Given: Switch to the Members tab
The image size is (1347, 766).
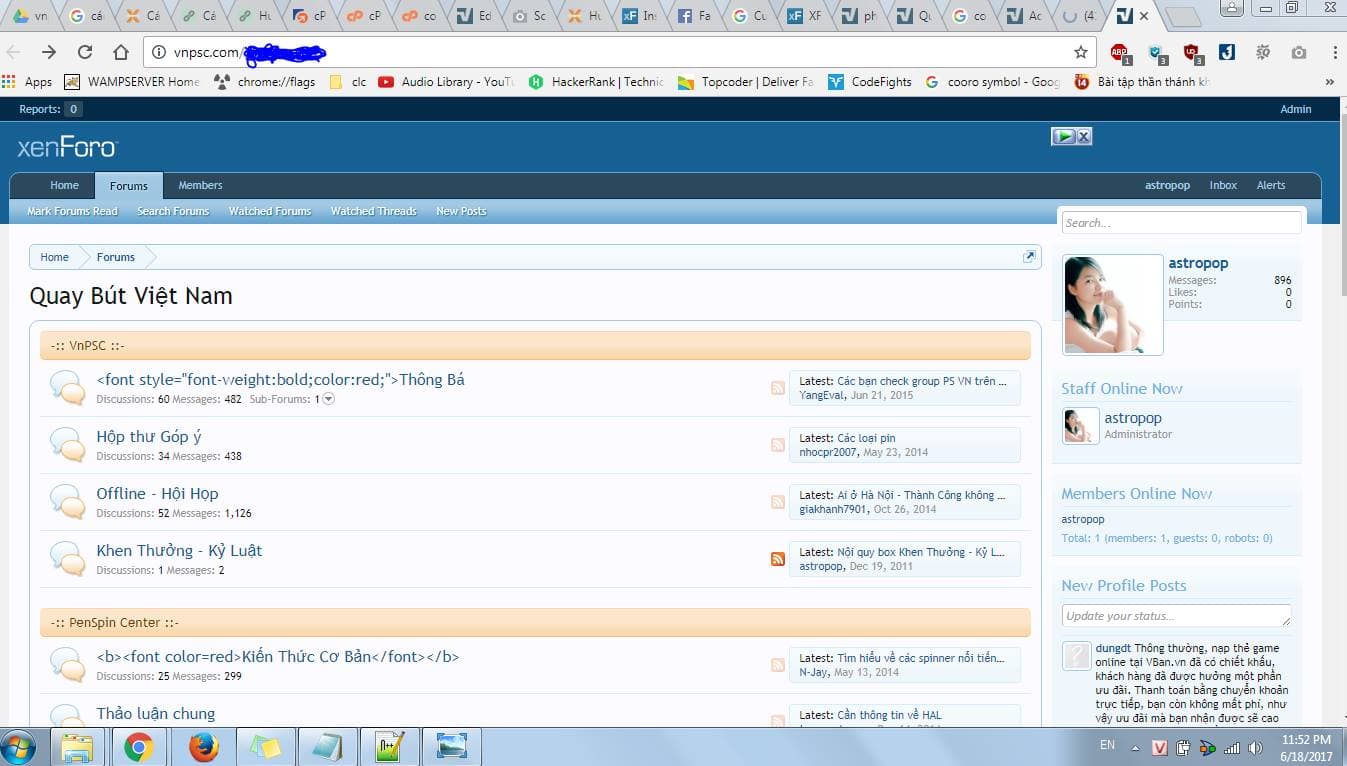Looking at the screenshot, I should [199, 185].
